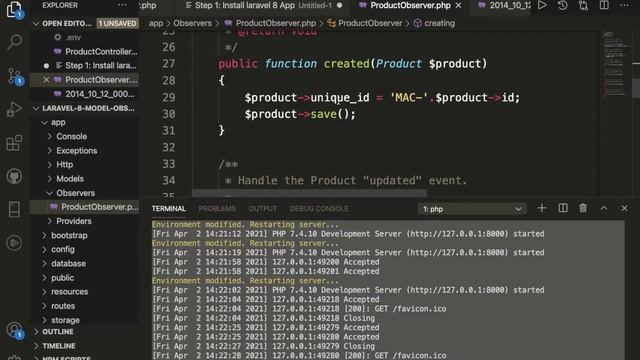Collapse the app folder

(44, 122)
